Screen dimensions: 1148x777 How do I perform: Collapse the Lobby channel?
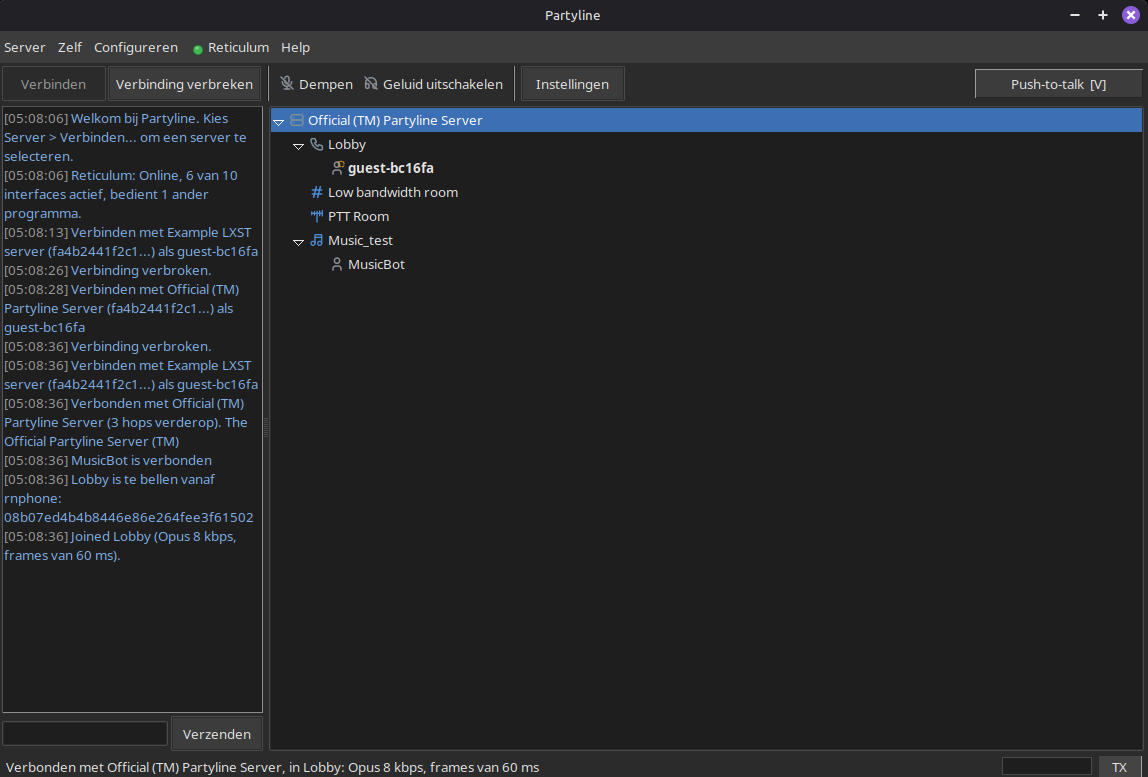coord(298,146)
